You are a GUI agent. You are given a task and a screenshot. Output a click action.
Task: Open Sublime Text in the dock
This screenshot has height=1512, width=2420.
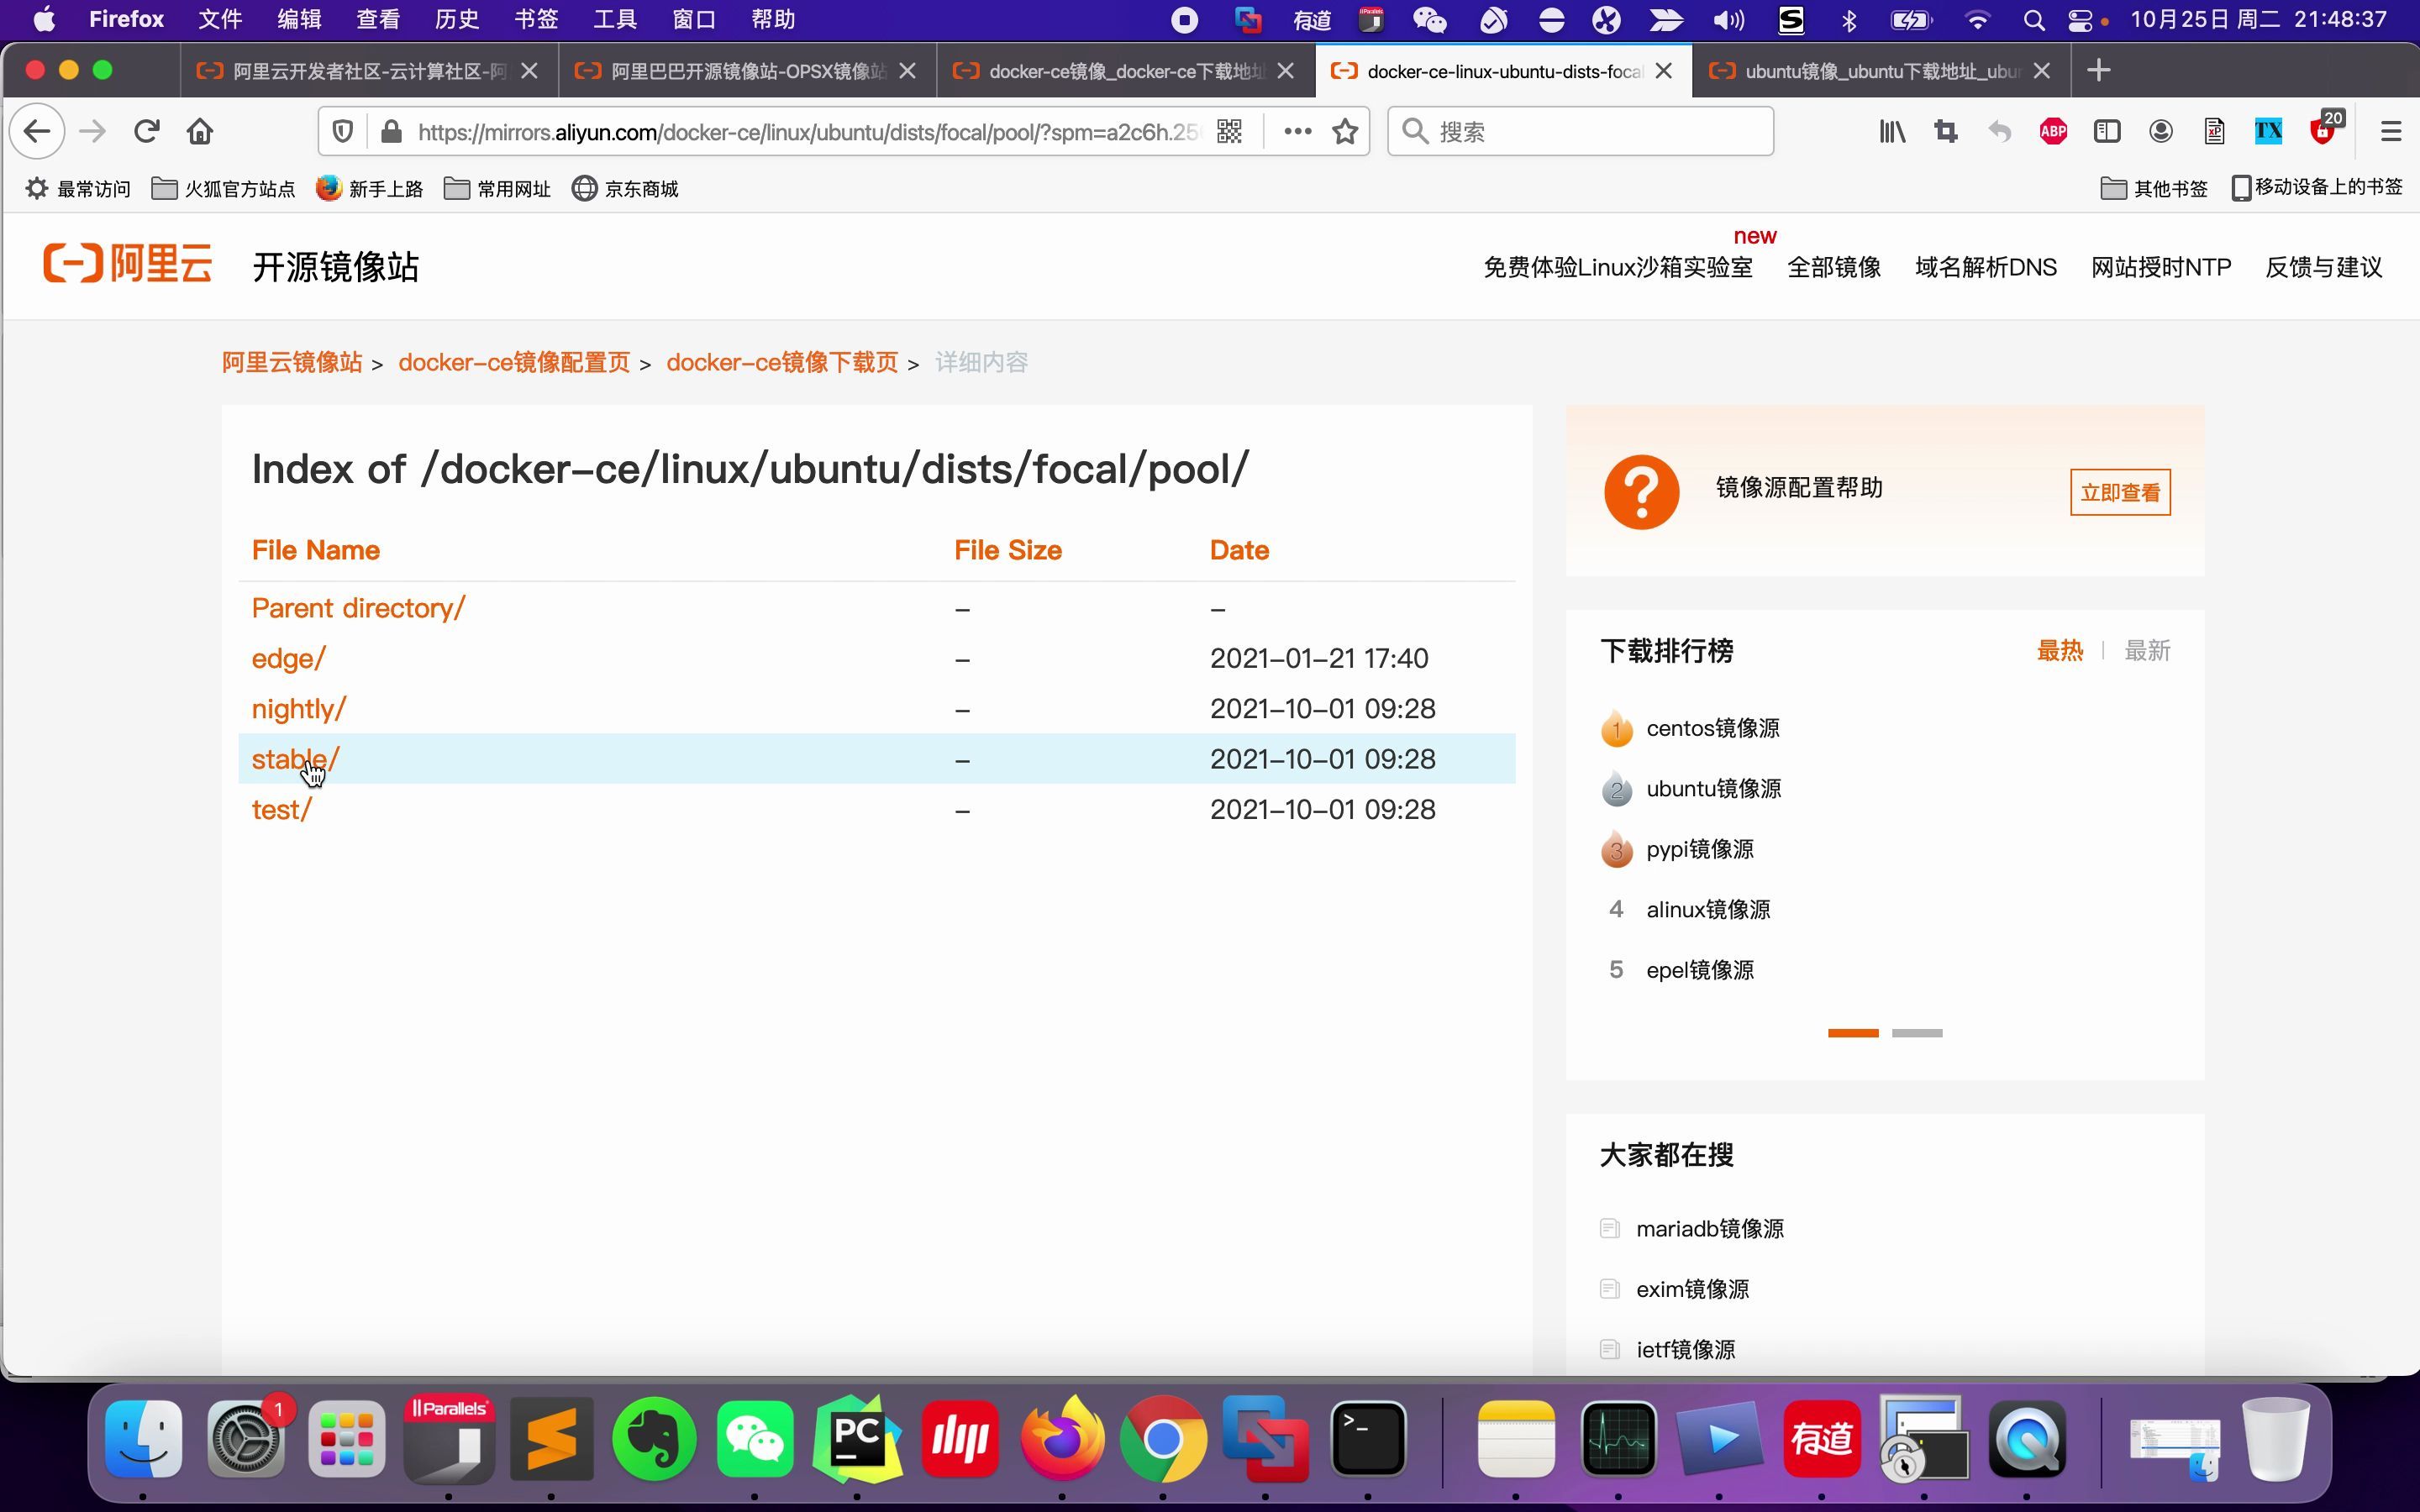551,1438
